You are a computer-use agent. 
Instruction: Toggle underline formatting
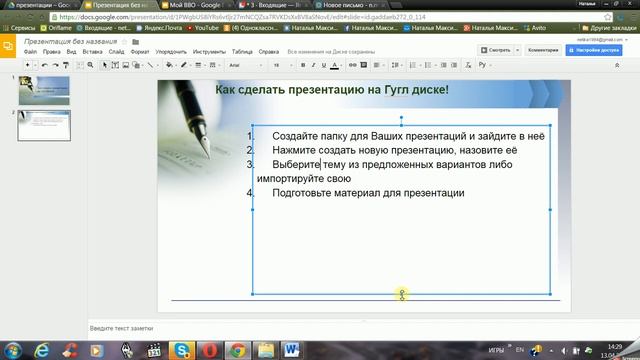tap(324, 65)
